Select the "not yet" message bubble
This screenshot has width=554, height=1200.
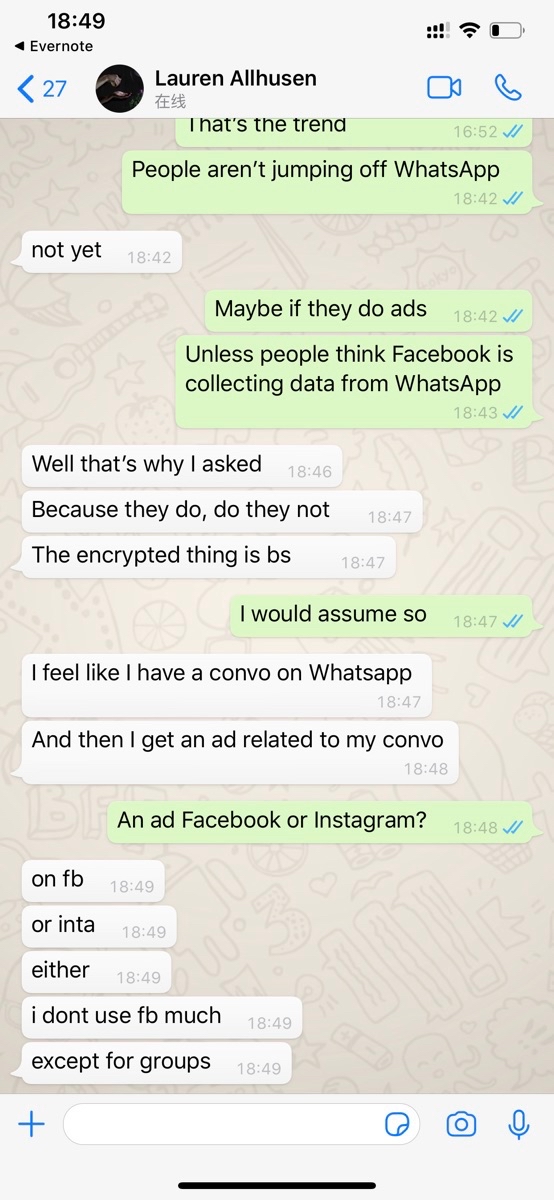(98, 251)
